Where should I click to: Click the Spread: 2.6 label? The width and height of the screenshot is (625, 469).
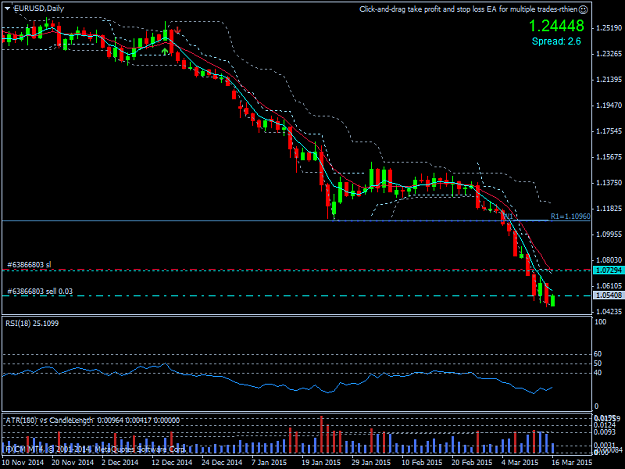[x=556, y=41]
